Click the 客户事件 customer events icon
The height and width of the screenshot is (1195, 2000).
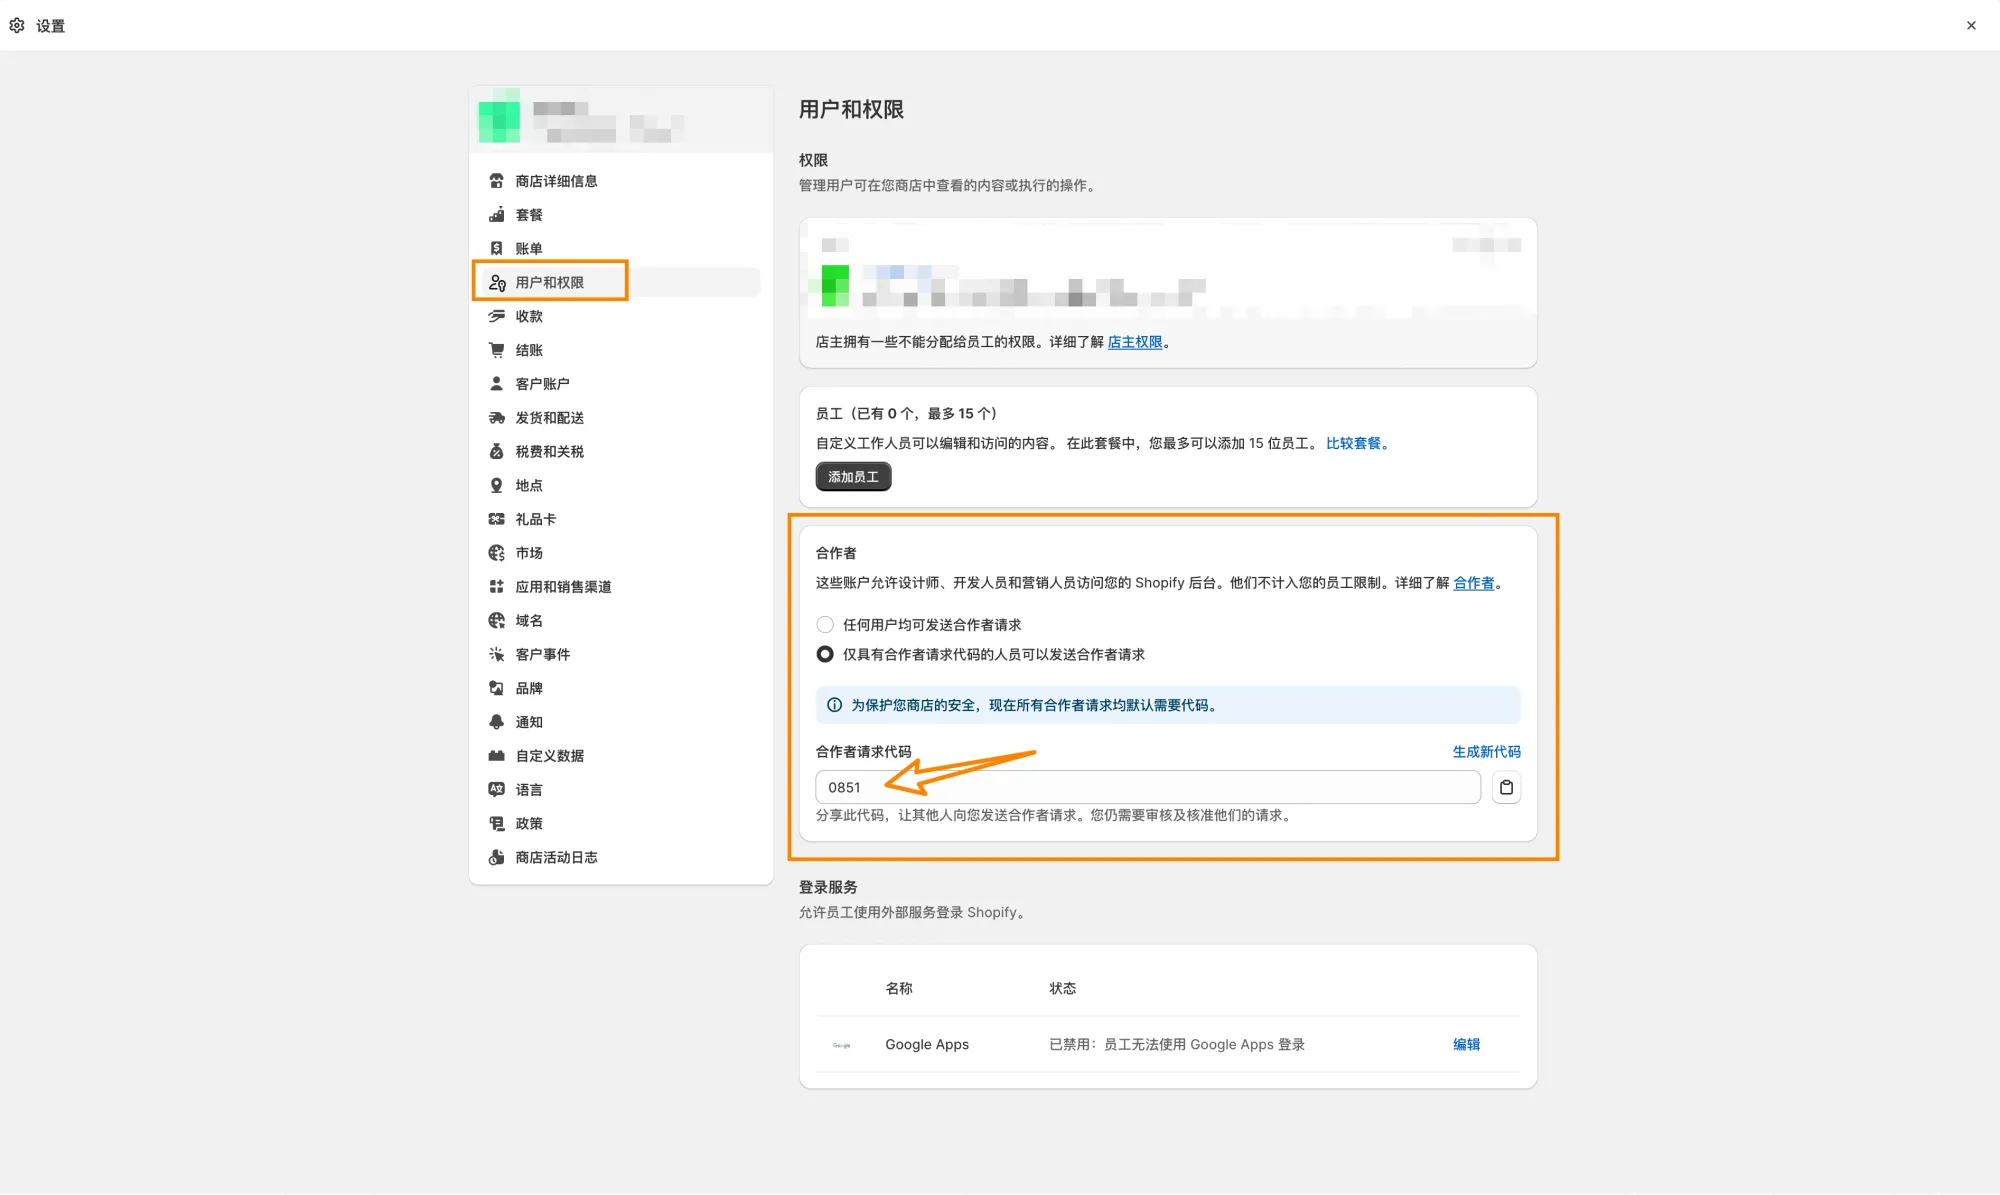coord(496,654)
